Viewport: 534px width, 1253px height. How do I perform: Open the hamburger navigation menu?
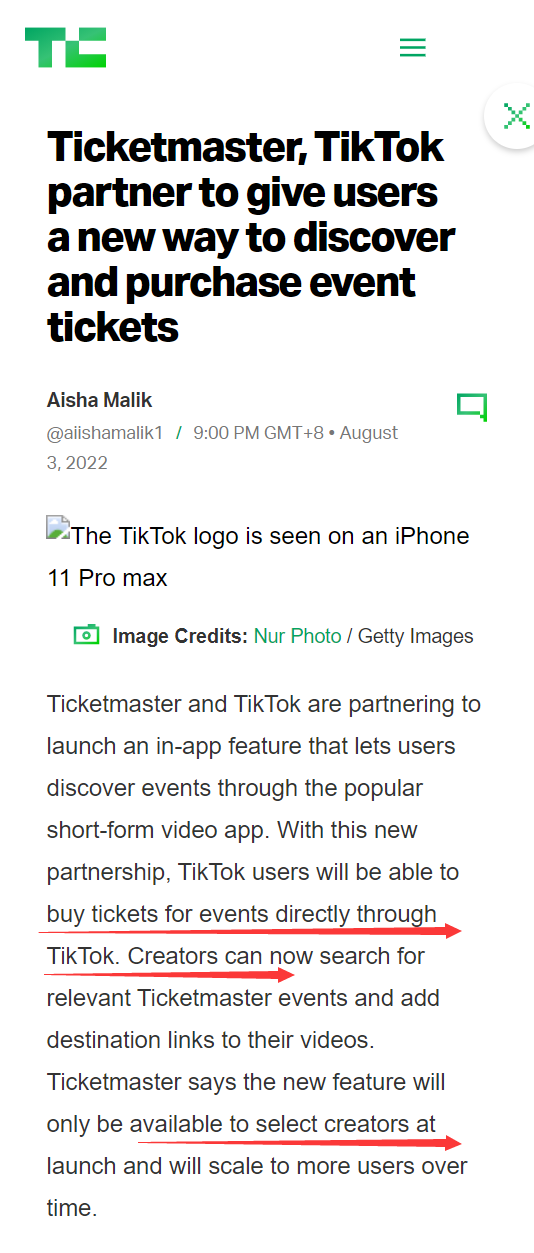pos(412,47)
